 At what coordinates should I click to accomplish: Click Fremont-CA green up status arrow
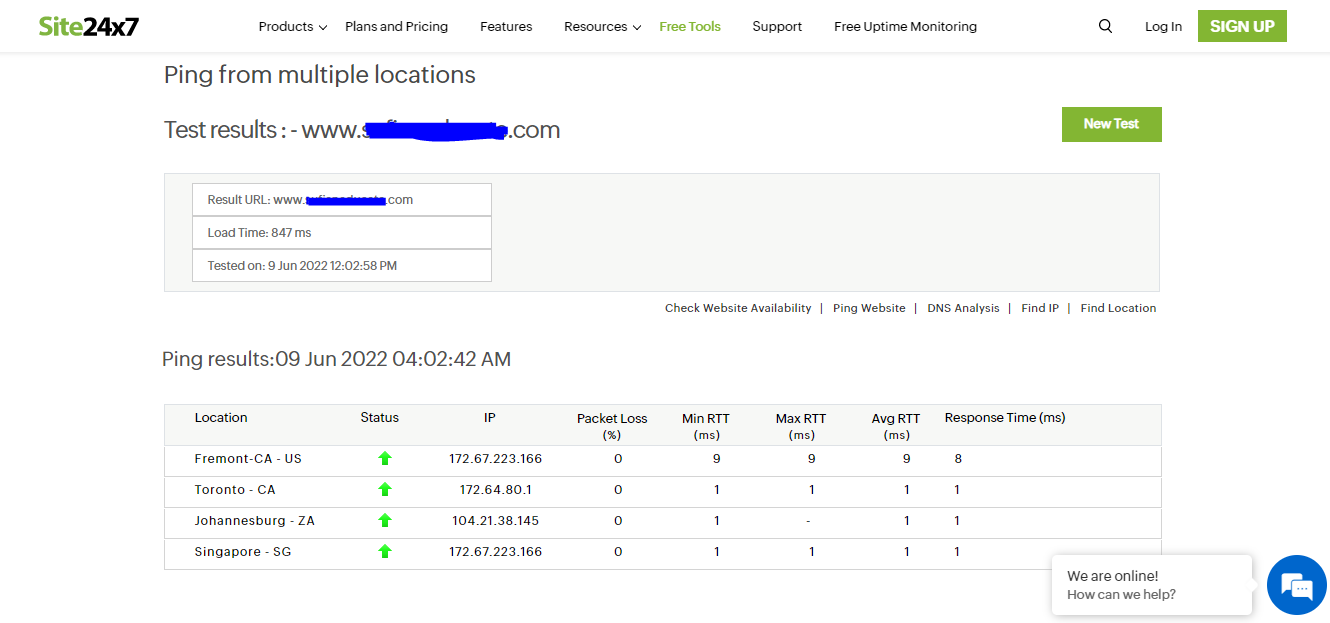(x=385, y=459)
